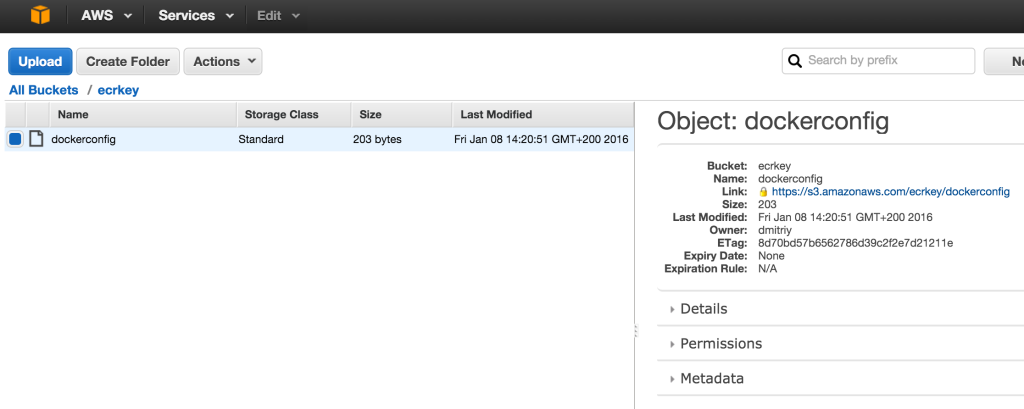This screenshot has height=409, width=1024.
Task: Click the ETag value 8d70bd57b6562786d39c2f2e7d21211e
Action: 856,243
